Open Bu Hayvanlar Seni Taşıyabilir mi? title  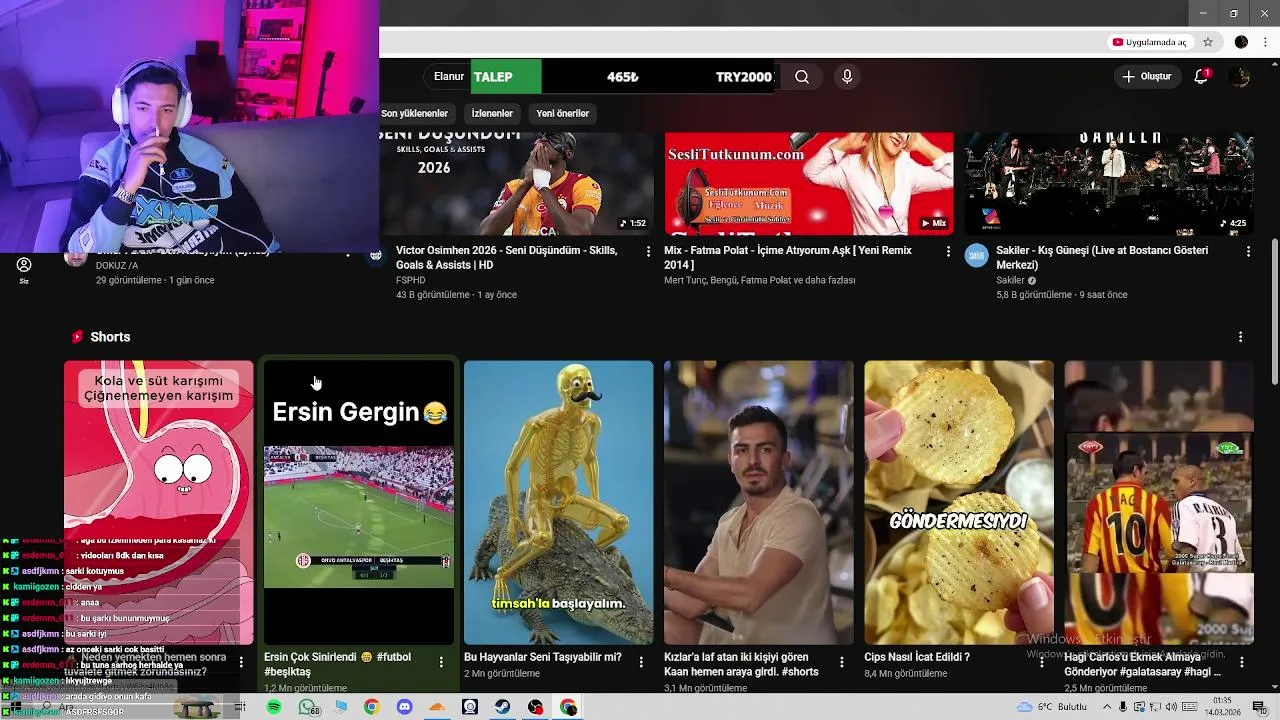click(x=543, y=657)
